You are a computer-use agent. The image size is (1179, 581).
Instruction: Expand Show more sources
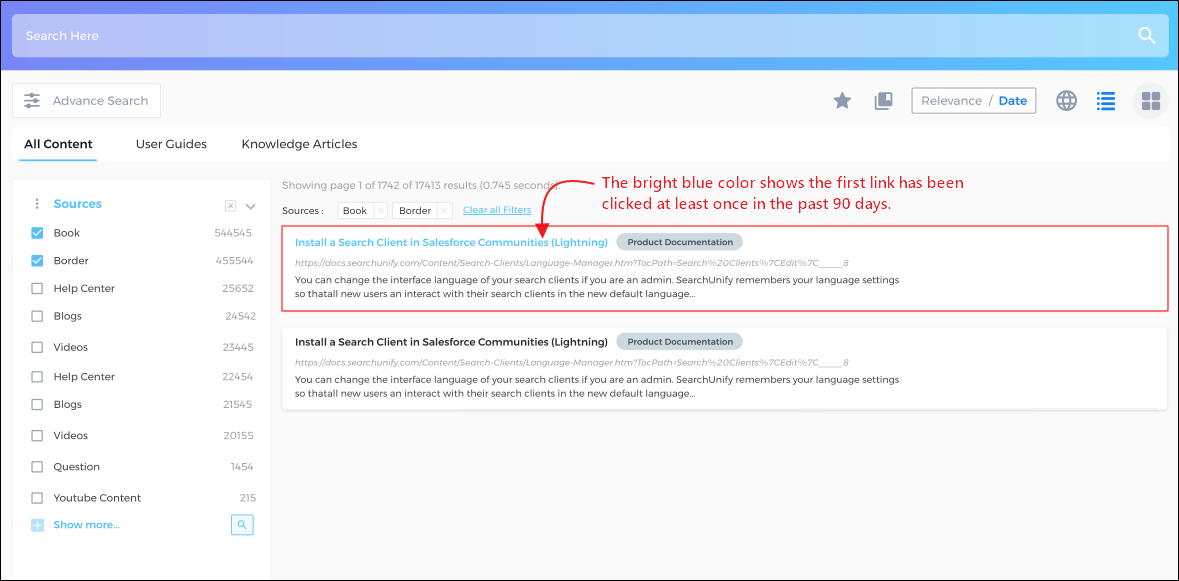pos(86,525)
